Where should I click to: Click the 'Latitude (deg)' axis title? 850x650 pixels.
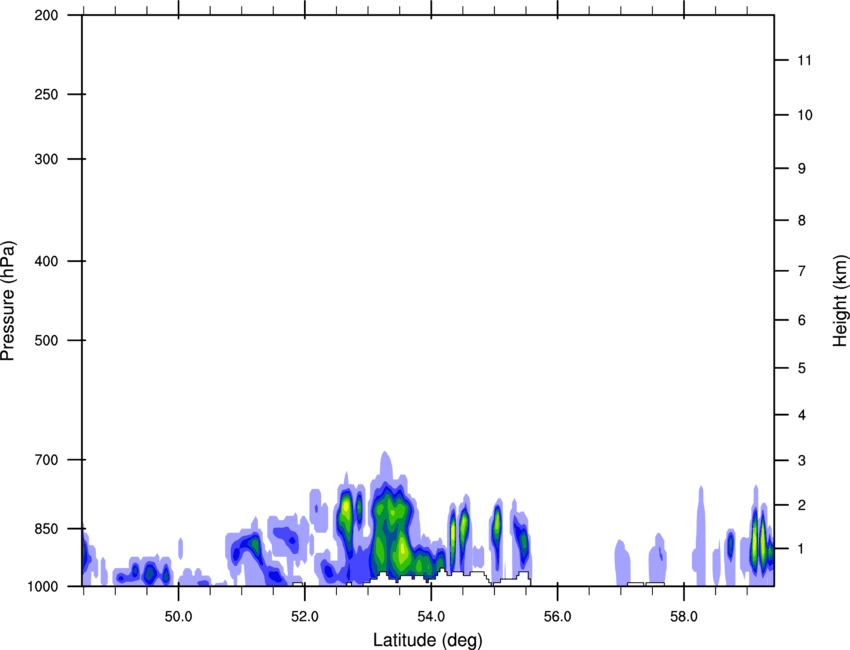428,640
